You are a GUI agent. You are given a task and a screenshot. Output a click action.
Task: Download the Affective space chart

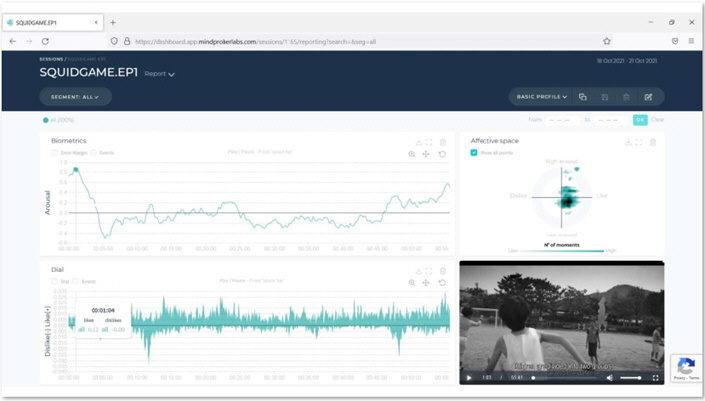pyautogui.click(x=629, y=143)
